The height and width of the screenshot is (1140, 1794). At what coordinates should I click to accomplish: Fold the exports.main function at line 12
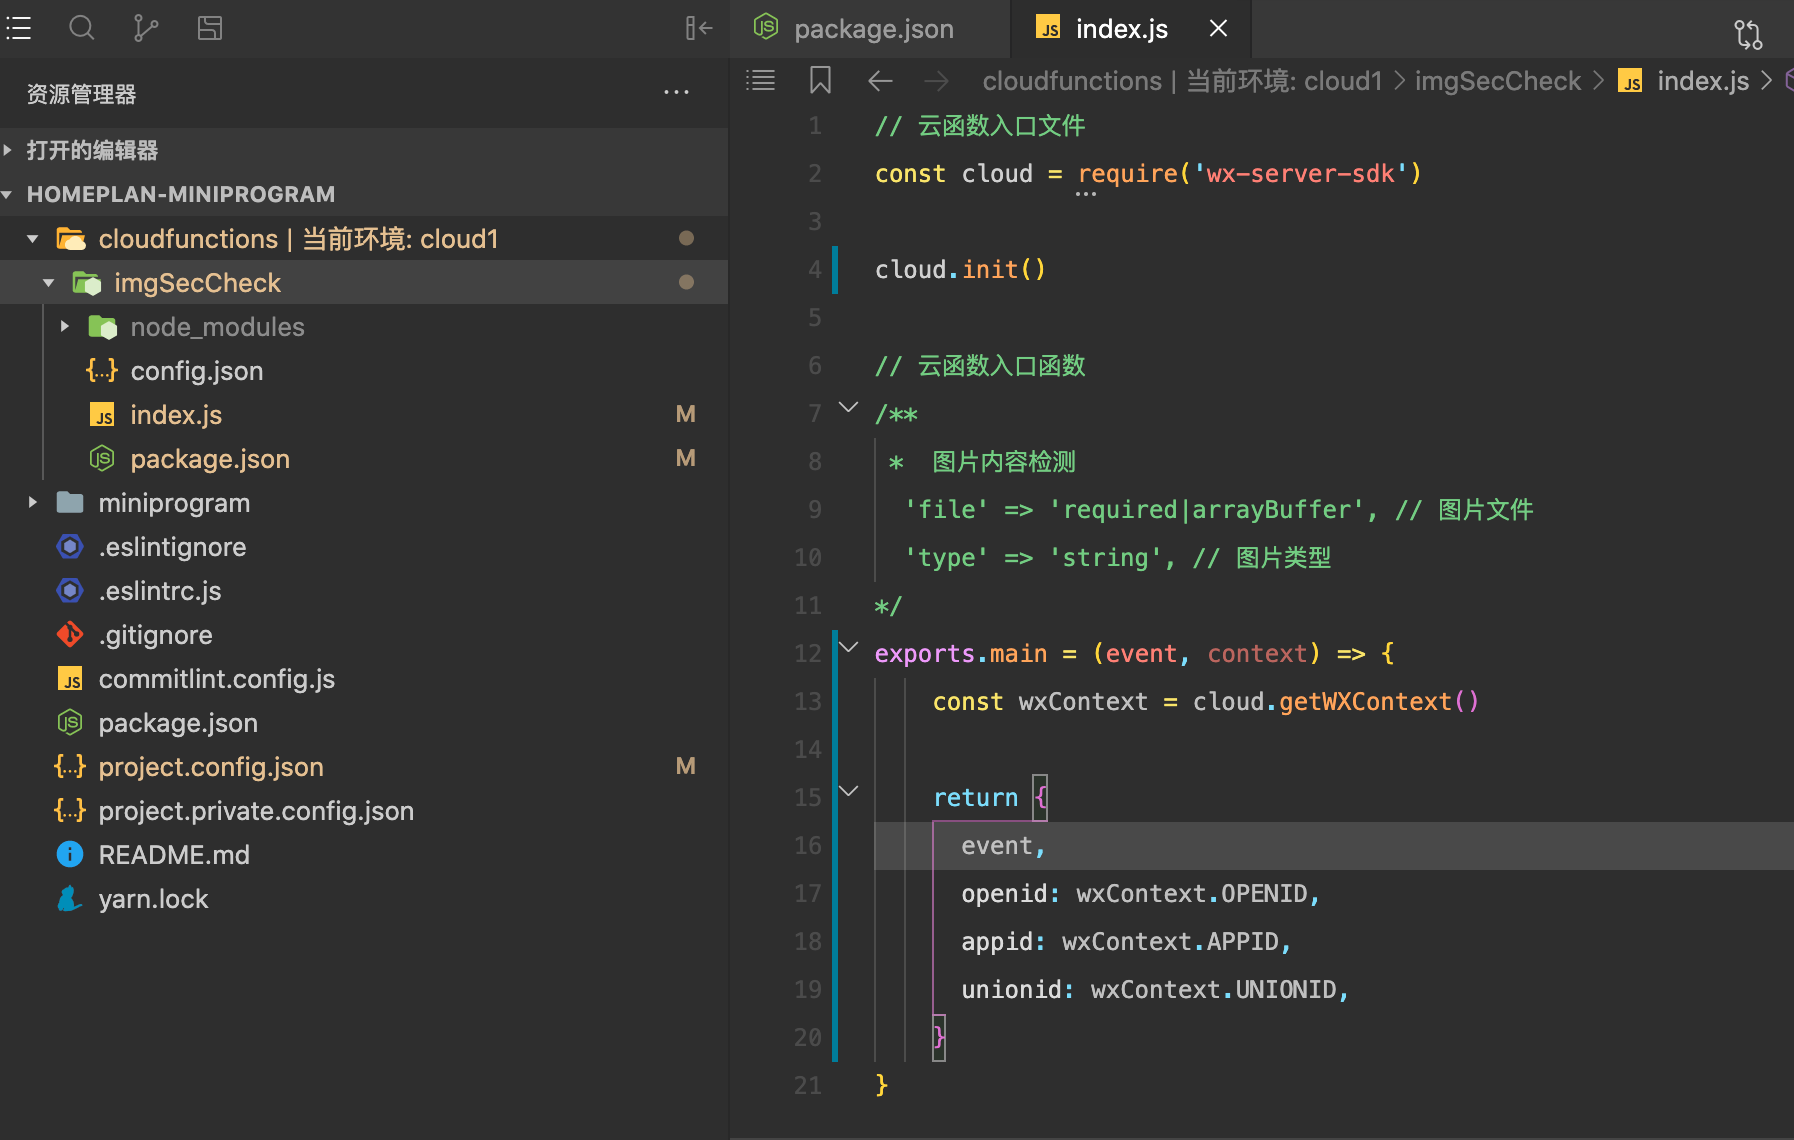coord(848,648)
